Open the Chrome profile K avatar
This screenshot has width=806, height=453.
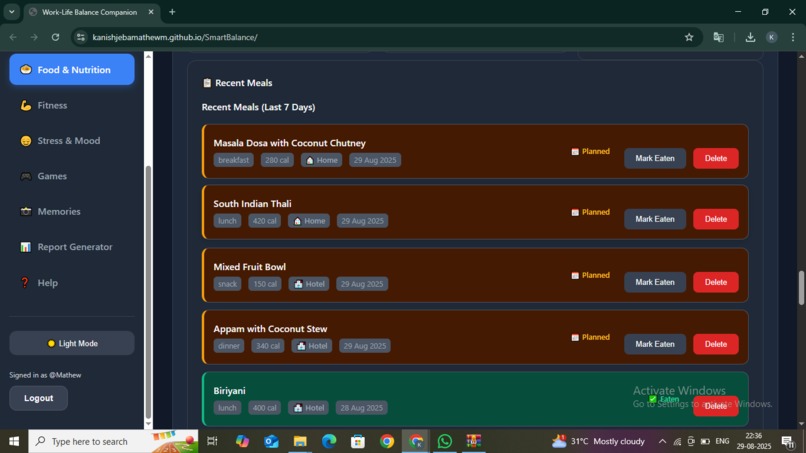click(x=772, y=37)
